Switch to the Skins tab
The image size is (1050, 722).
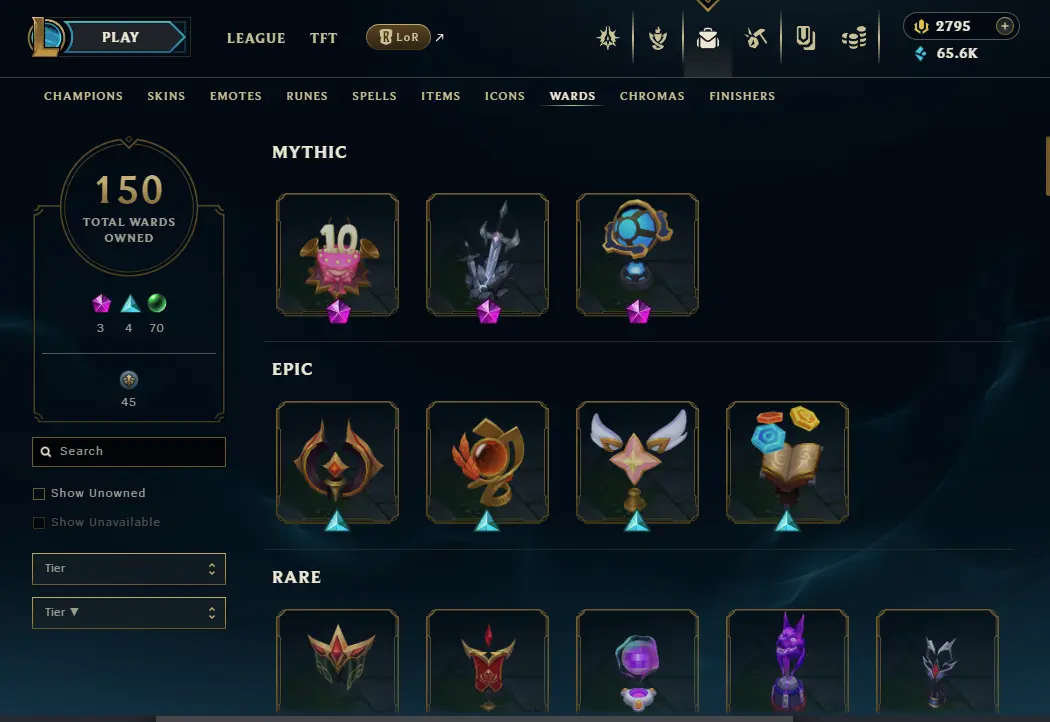166,96
